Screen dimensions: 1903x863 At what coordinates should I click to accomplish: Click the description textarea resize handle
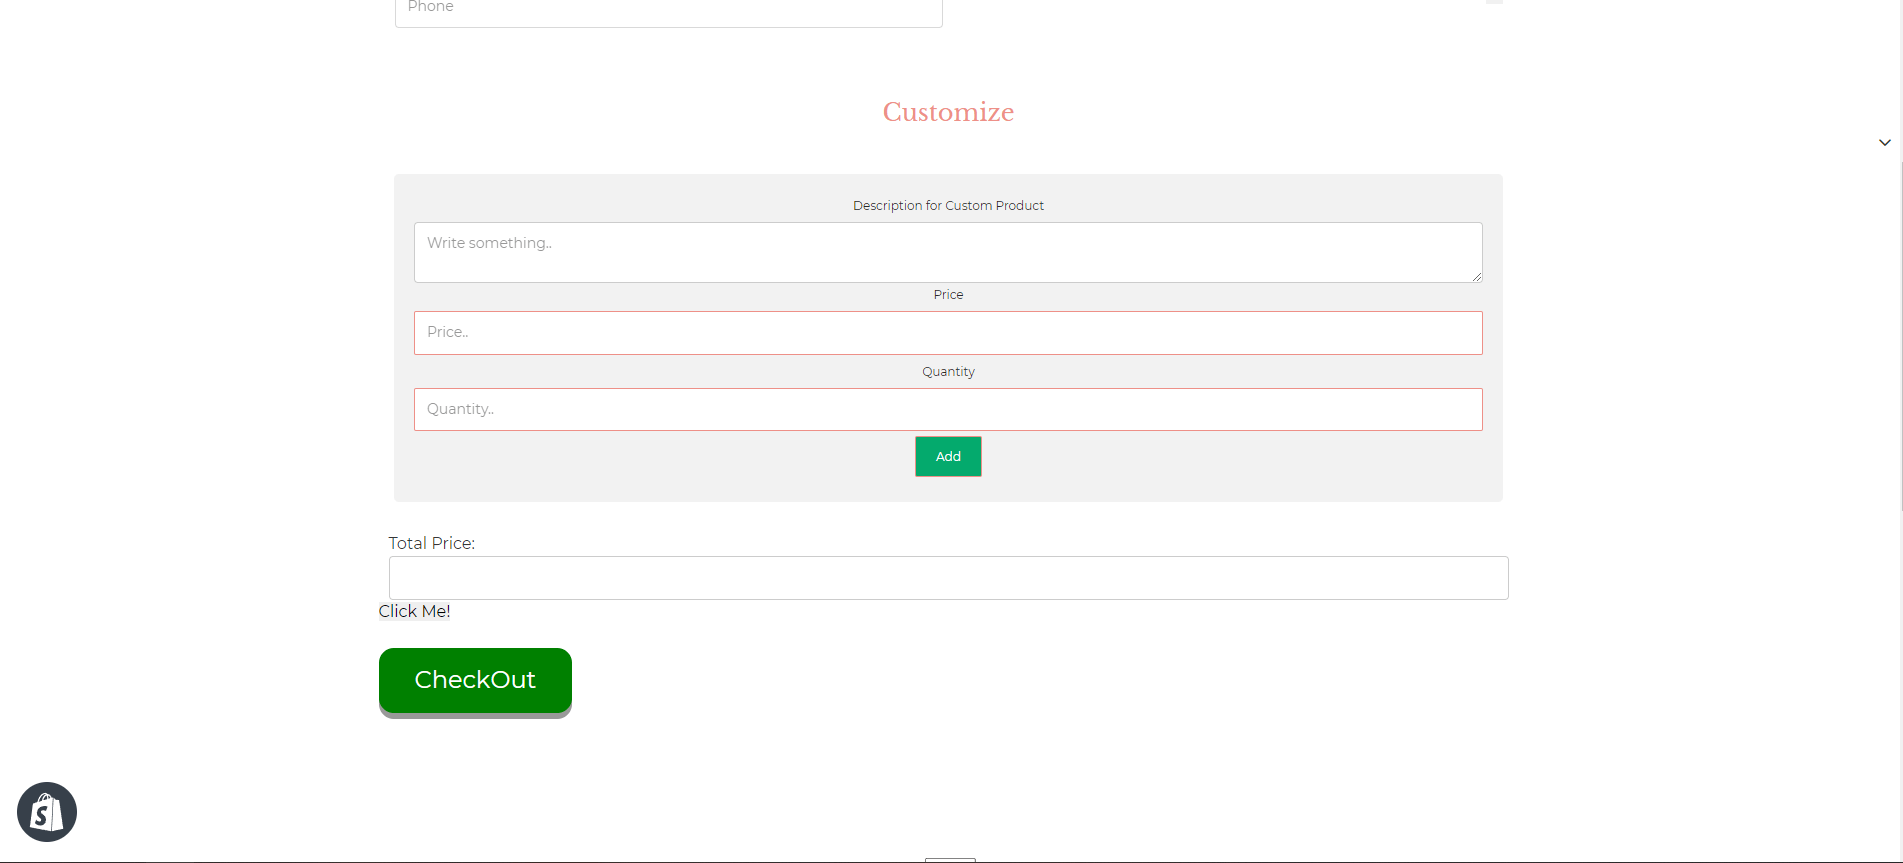tap(1476, 276)
